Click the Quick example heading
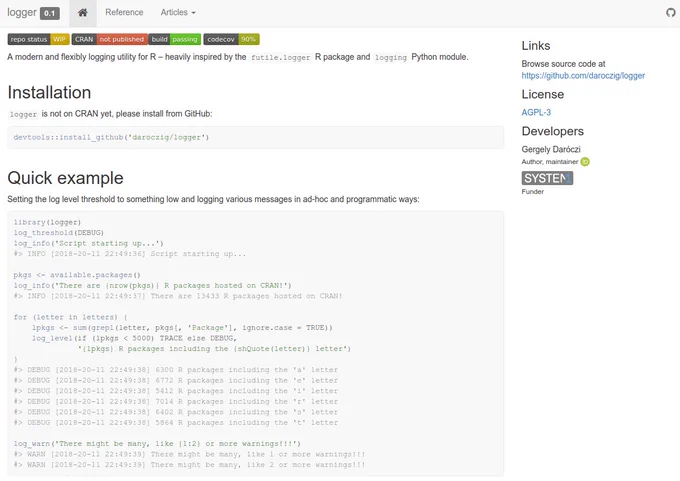Screen dimensions: 680x481 [65, 178]
